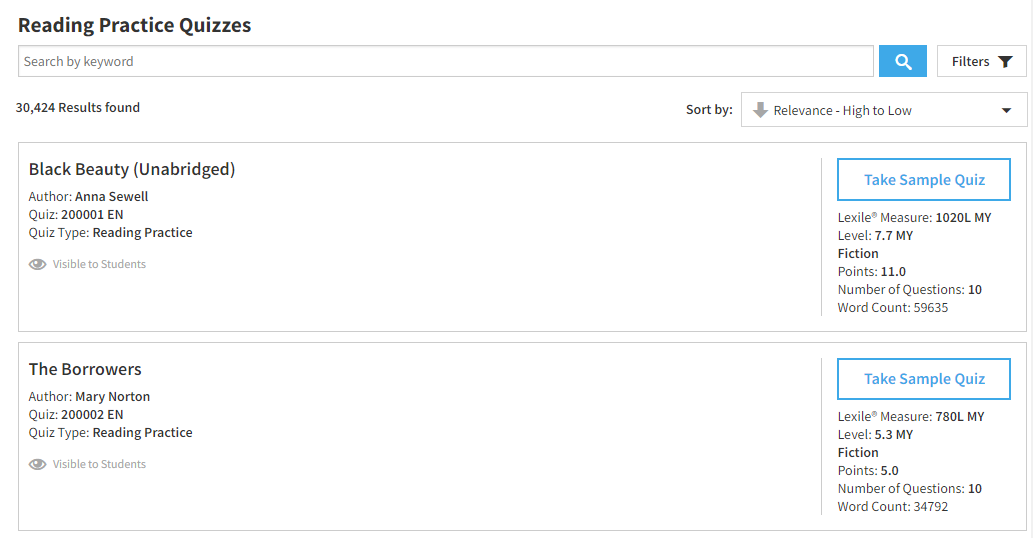The width and height of the screenshot is (1033, 538).
Task: Click the Reading Practice Quizzes heading
Action: point(134,25)
